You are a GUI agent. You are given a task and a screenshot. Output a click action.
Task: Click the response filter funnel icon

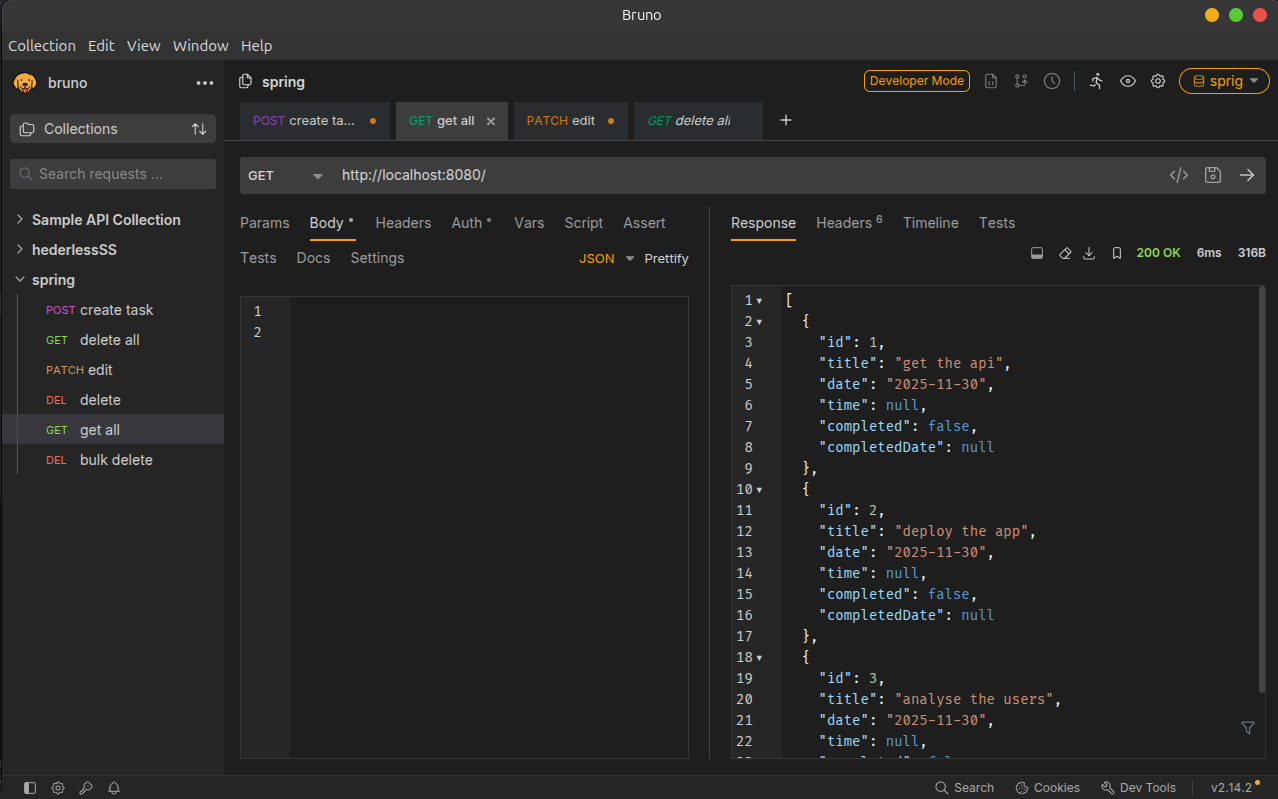(x=1248, y=728)
